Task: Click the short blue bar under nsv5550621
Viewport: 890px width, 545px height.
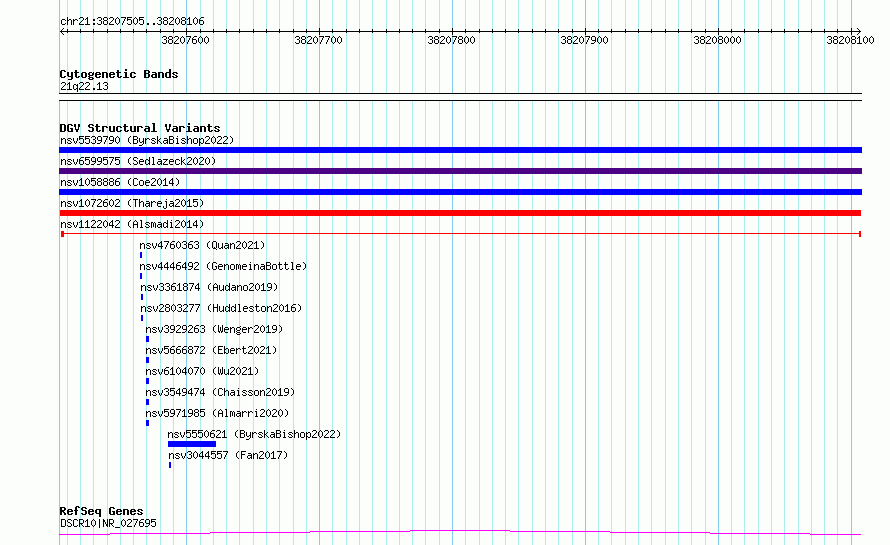Action: point(192,444)
